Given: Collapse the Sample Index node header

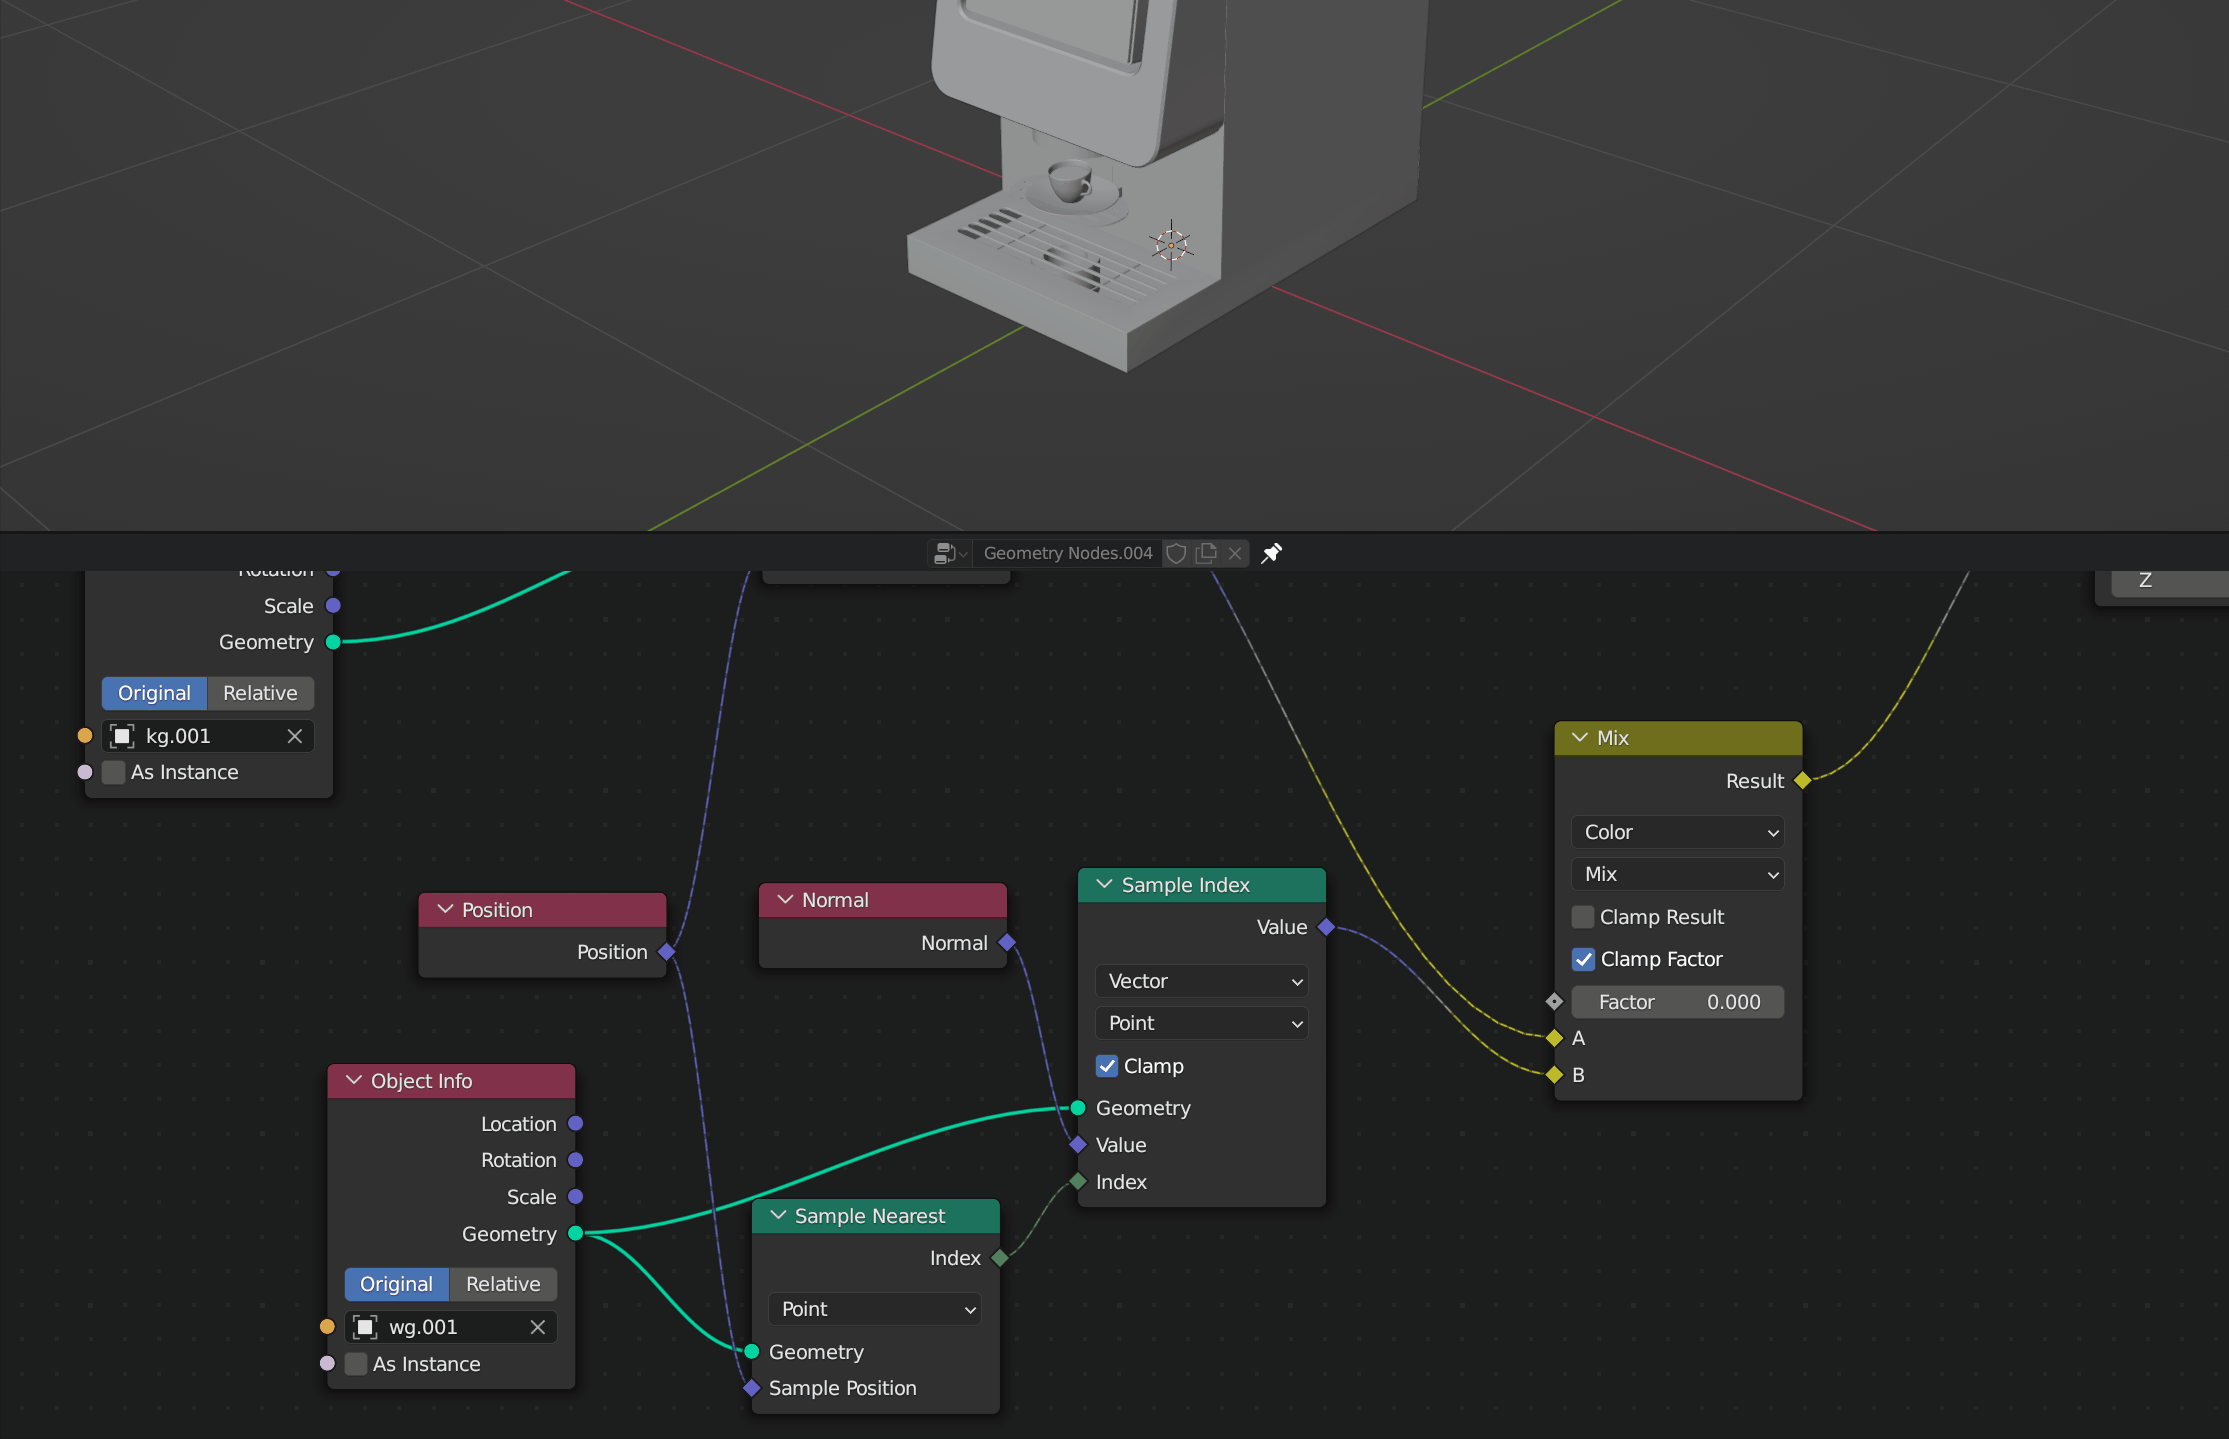Looking at the screenshot, I should 1105,885.
